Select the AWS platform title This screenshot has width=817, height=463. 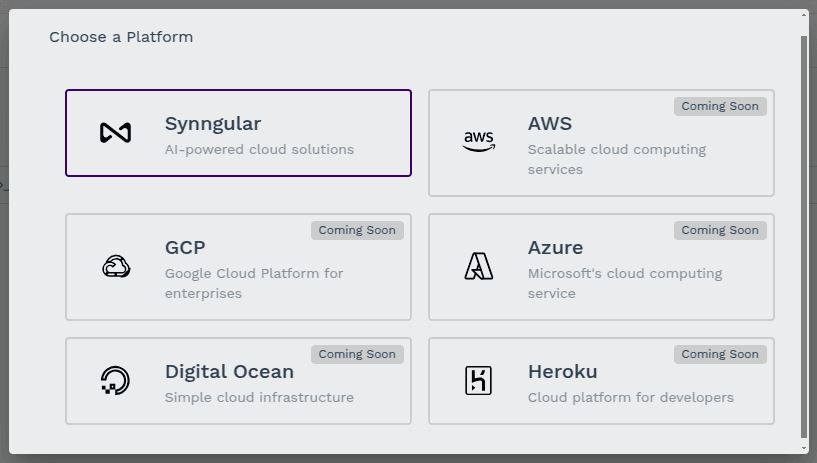pos(549,124)
